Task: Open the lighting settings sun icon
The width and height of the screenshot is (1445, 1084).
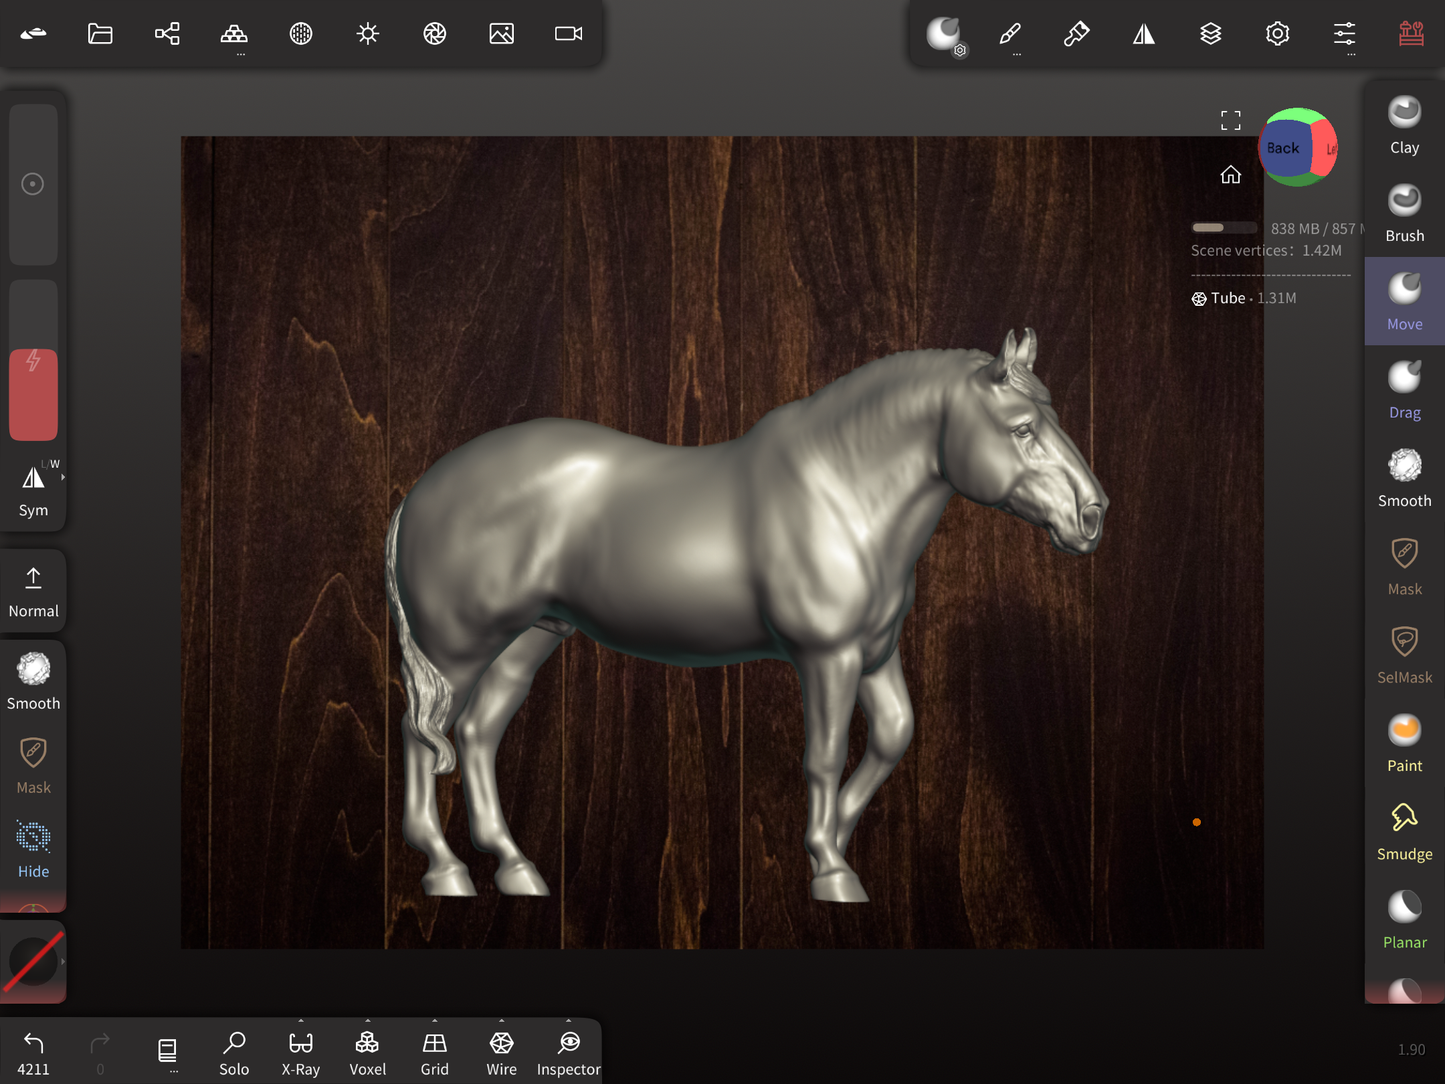Action: coord(368,34)
